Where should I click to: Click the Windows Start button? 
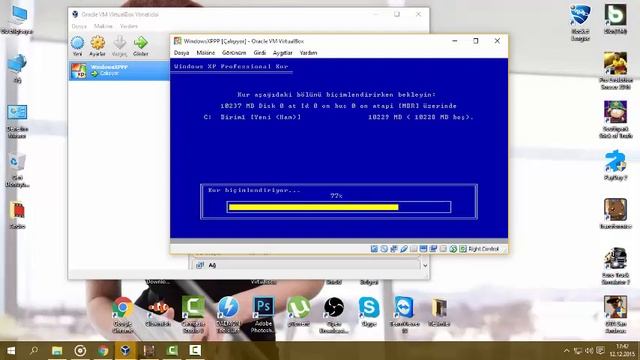11,351
